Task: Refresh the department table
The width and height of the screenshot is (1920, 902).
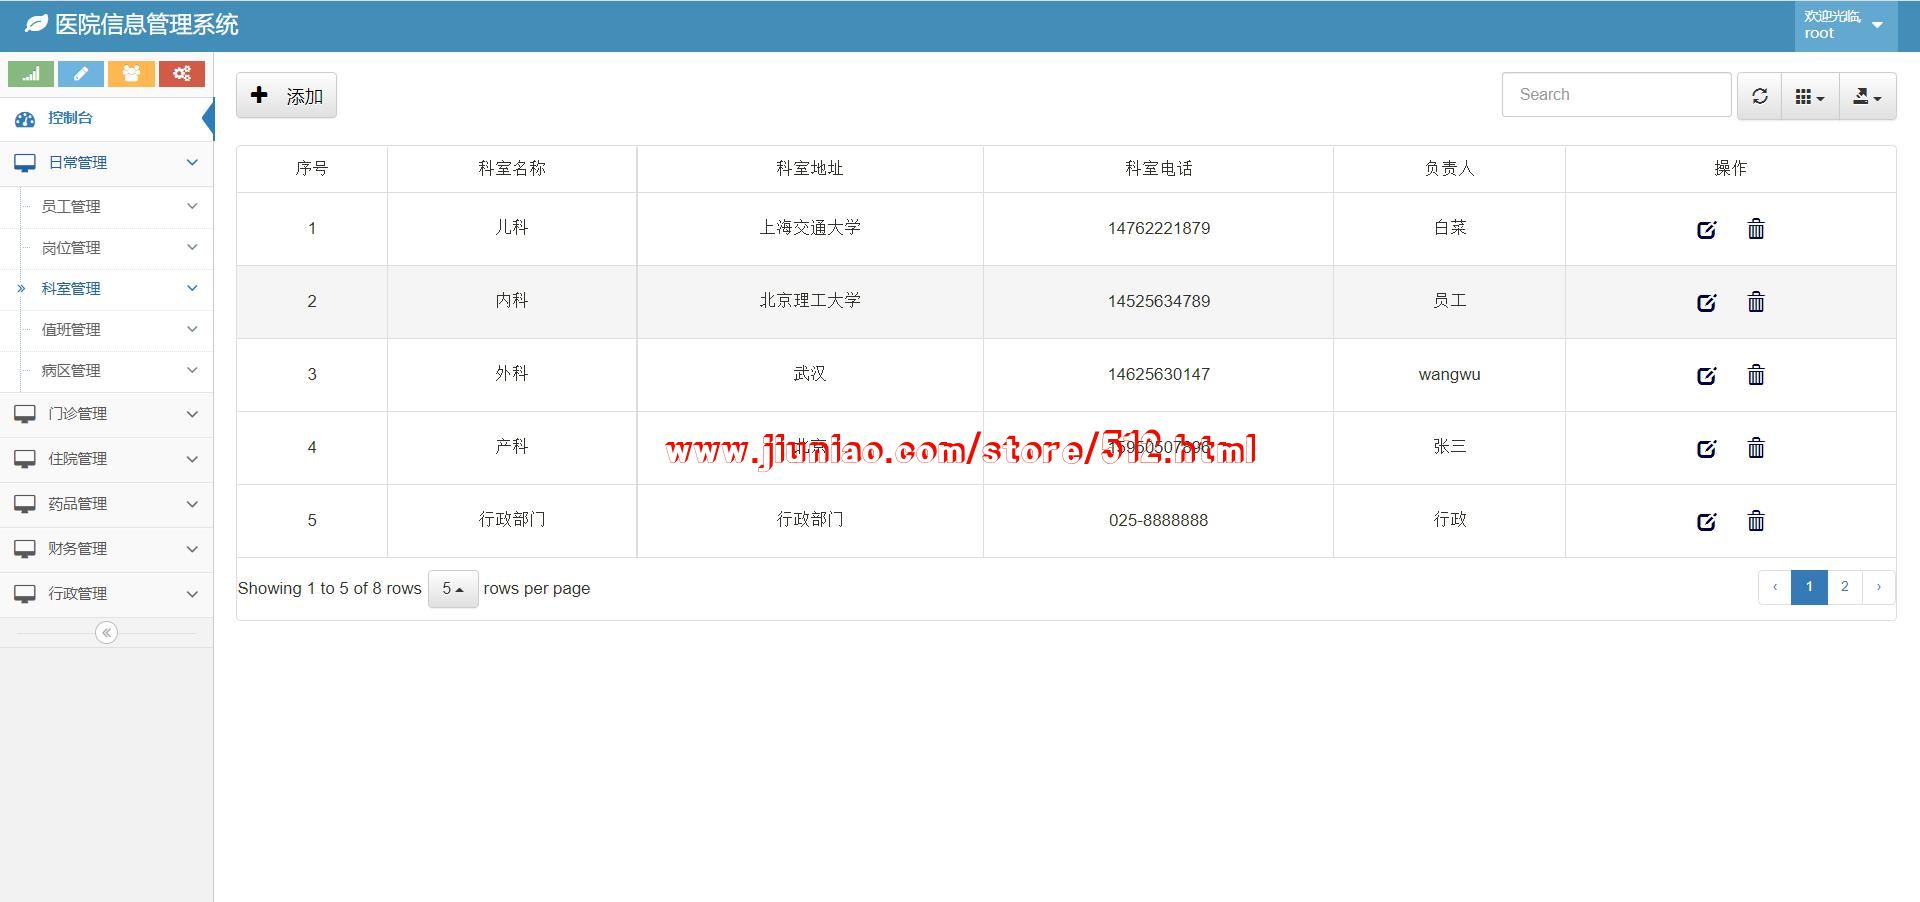Action: pos(1760,96)
